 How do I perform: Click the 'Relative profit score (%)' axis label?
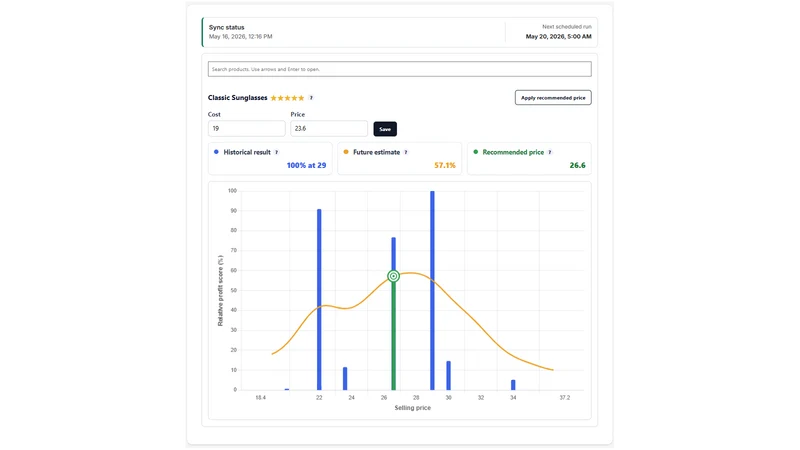(220, 290)
